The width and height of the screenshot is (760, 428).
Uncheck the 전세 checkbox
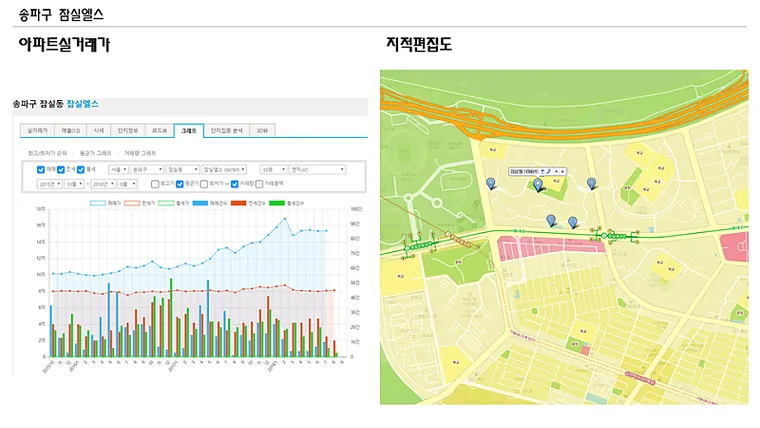pyautogui.click(x=61, y=170)
